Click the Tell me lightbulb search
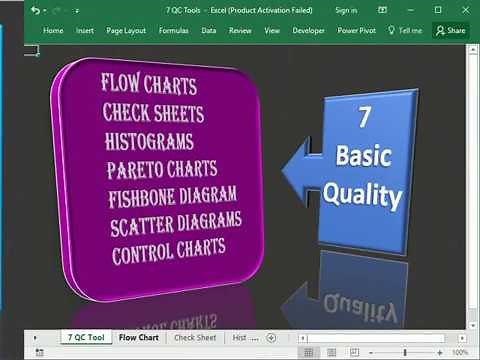The image size is (480, 360). click(405, 31)
